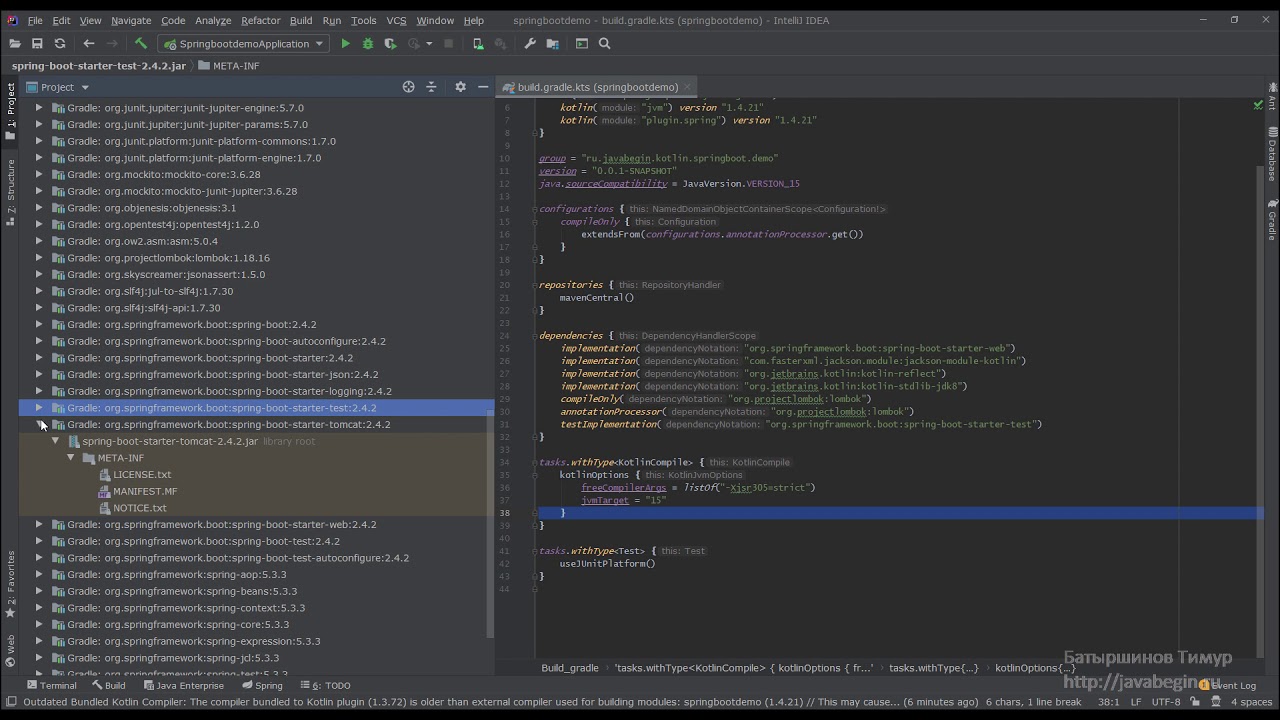1280x720 pixels.
Task: Click the UTF-8 encoding status widget
Action: 1166,702
